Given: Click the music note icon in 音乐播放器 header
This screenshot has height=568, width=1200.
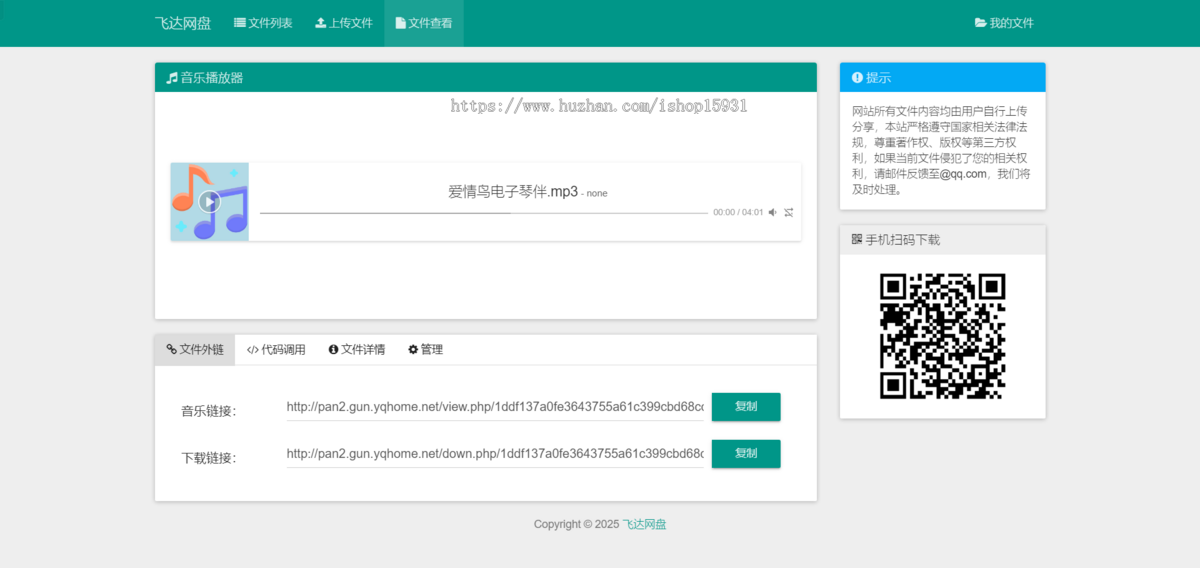Looking at the screenshot, I should 172,78.
